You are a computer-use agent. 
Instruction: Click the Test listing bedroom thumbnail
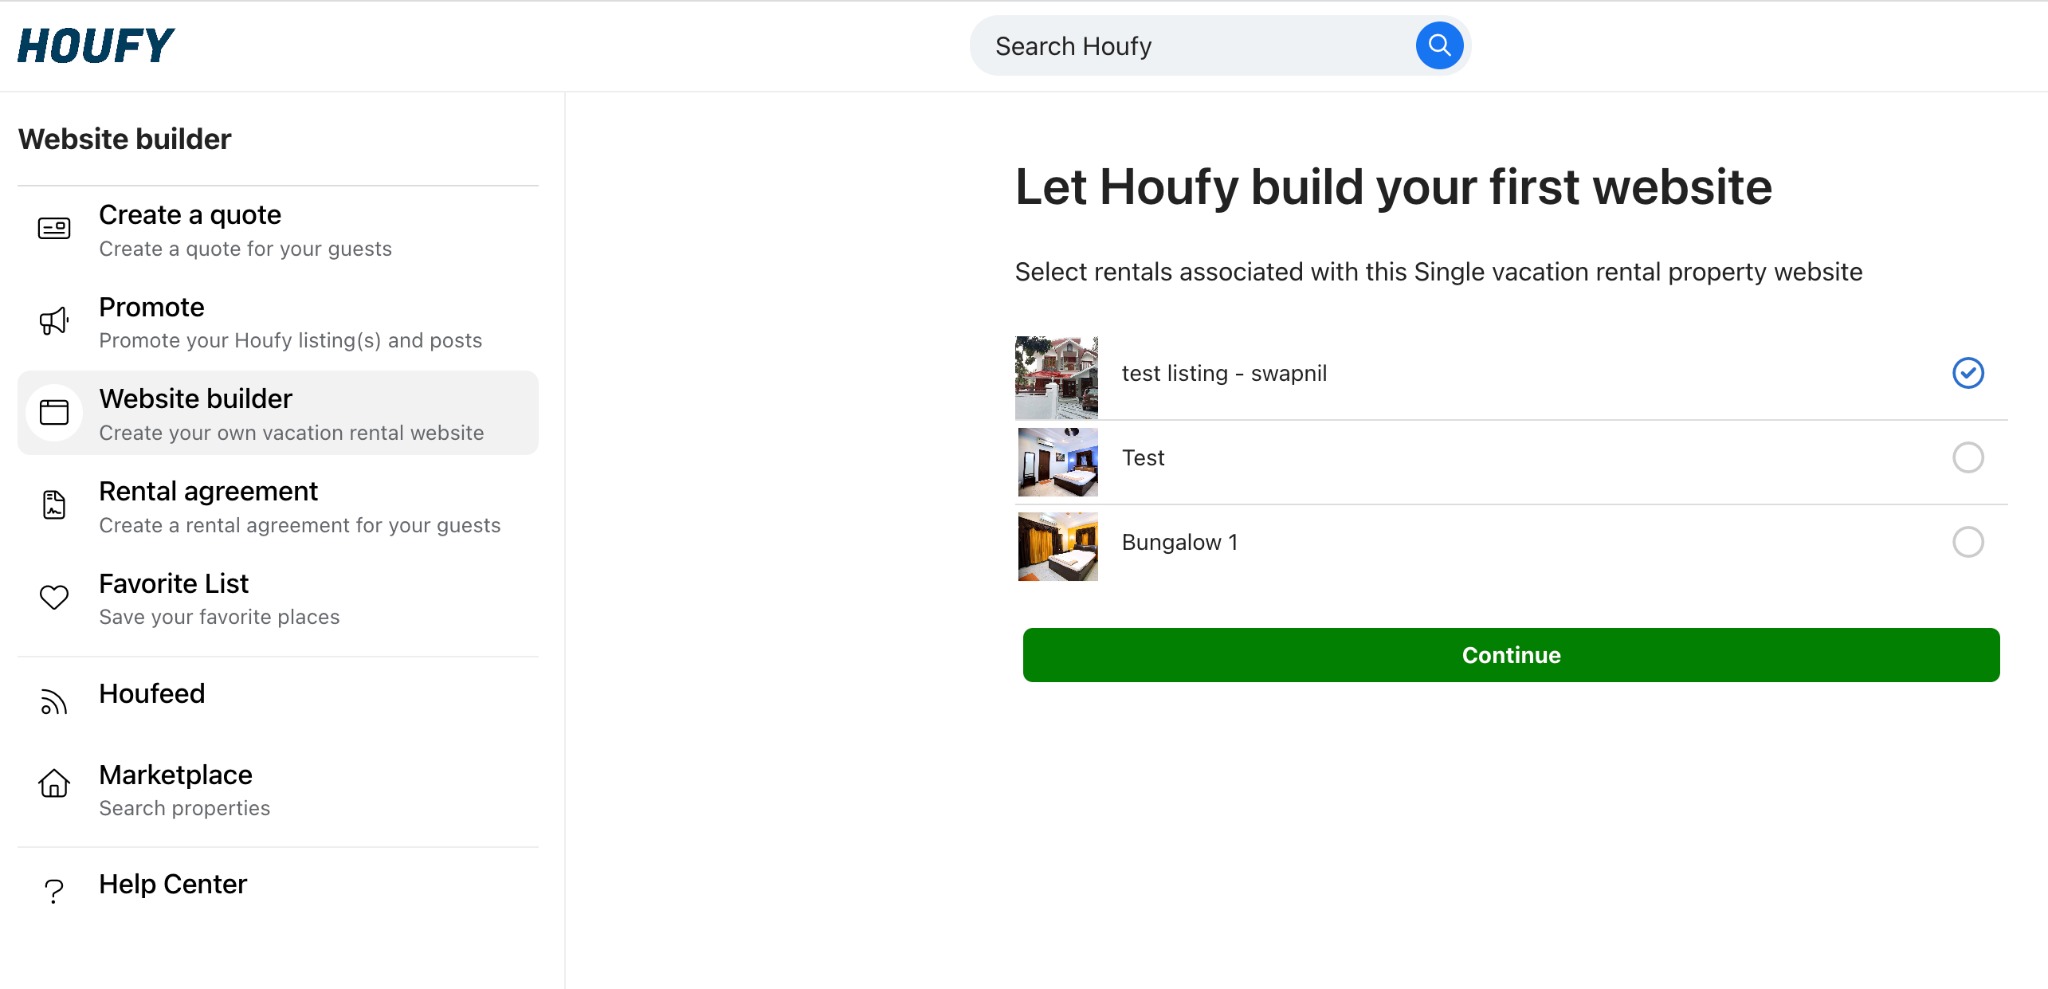click(1058, 462)
